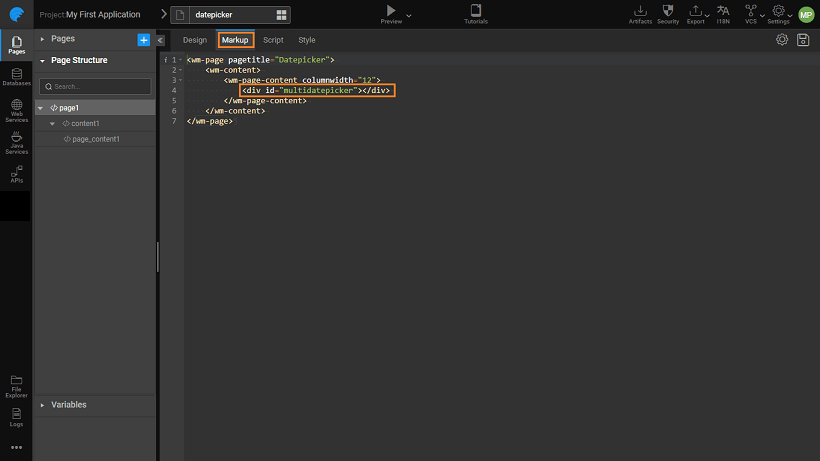The image size is (820, 461).
Task: Switch to the Design tab
Action: click(x=195, y=40)
